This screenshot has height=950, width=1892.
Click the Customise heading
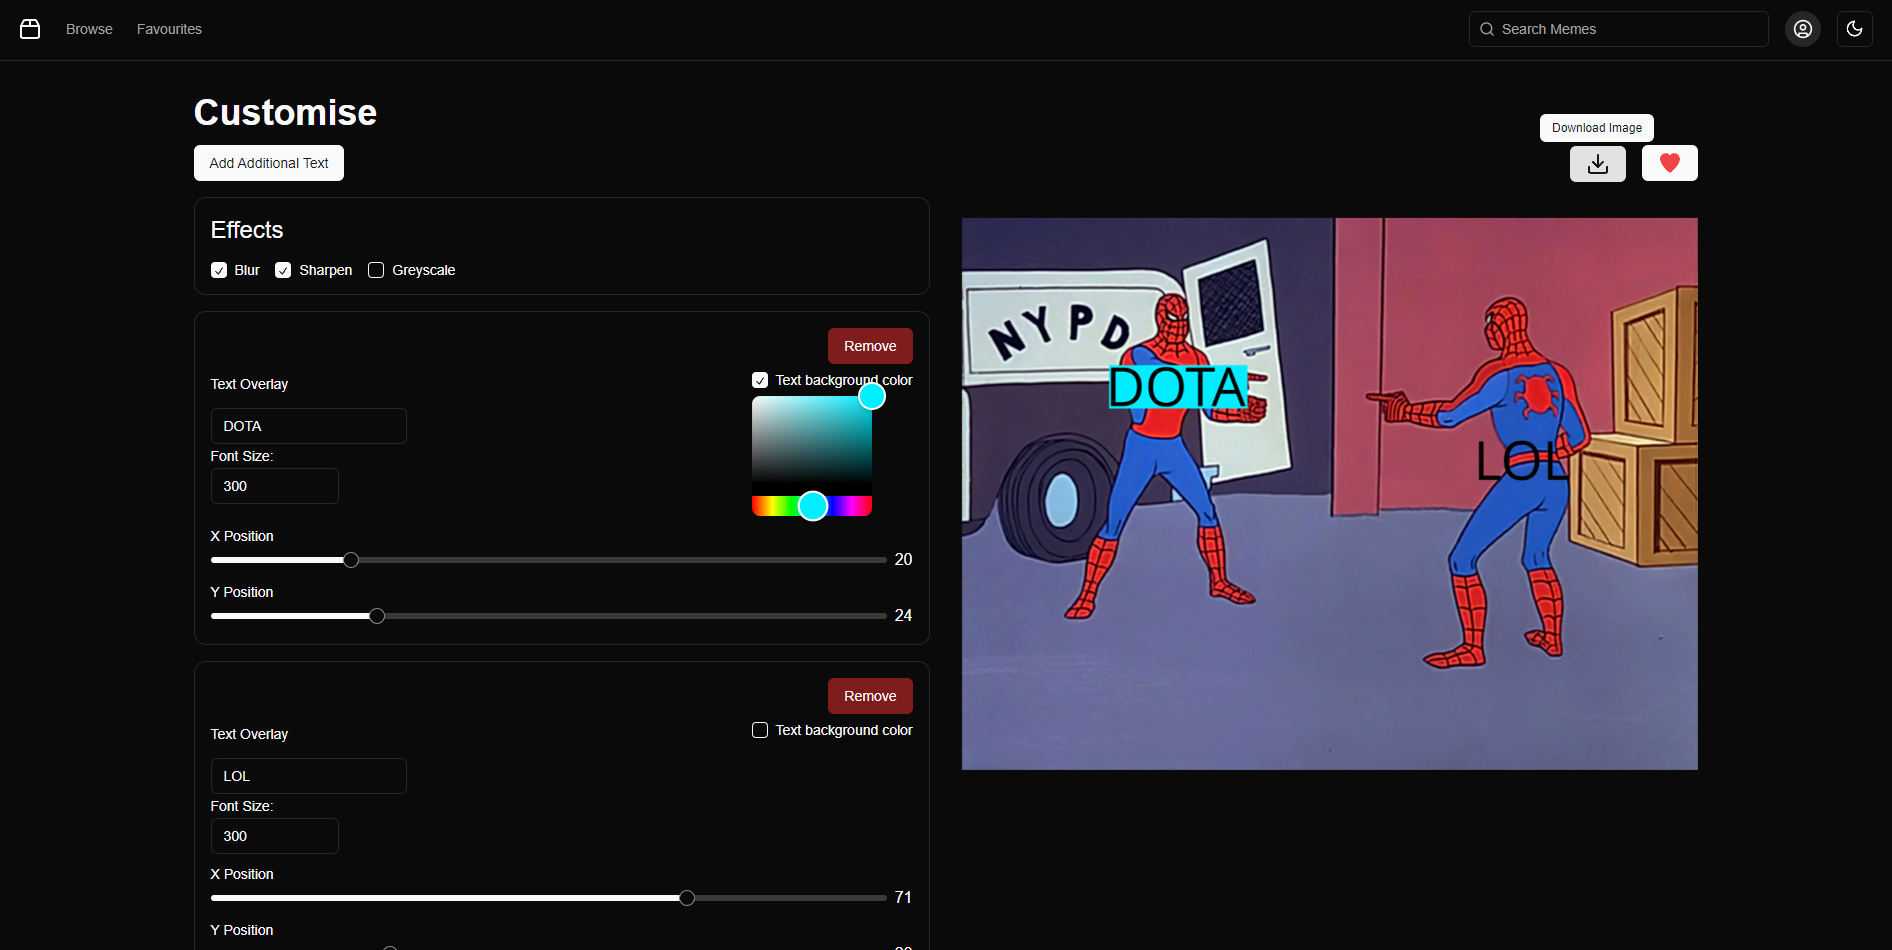pyautogui.click(x=285, y=113)
